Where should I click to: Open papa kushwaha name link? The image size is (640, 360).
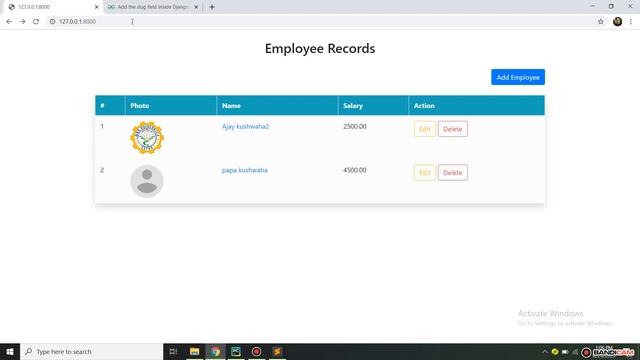pos(244,170)
